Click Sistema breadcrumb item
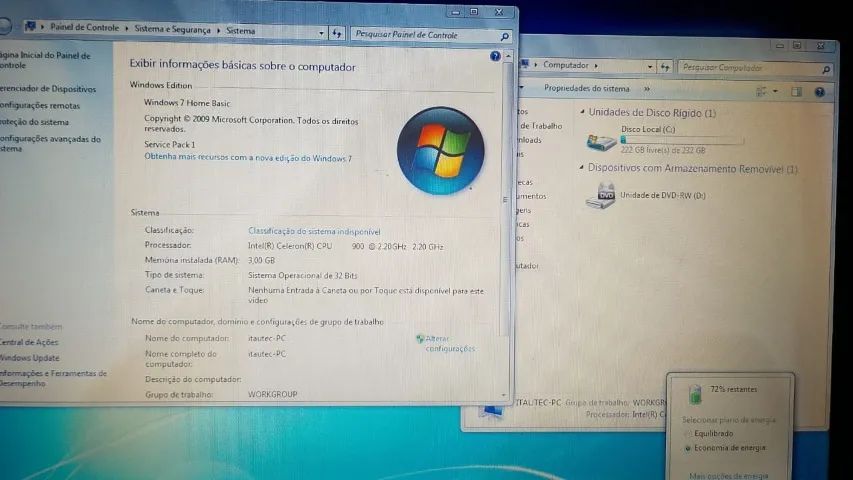The height and width of the screenshot is (480, 853). (240, 31)
